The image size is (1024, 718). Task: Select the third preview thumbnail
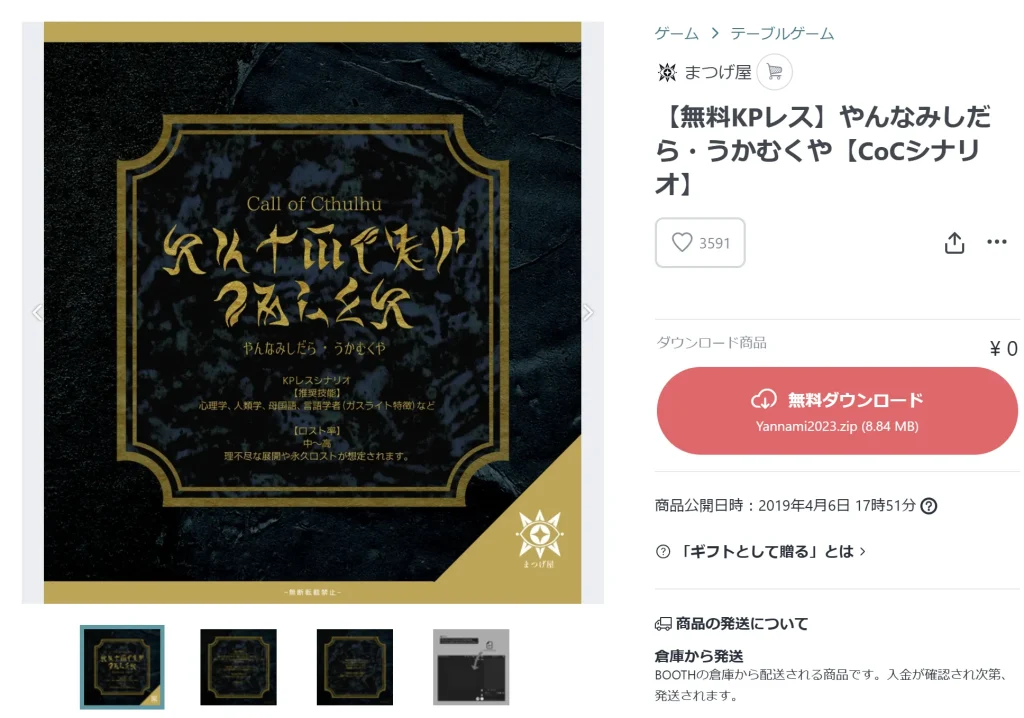355,667
